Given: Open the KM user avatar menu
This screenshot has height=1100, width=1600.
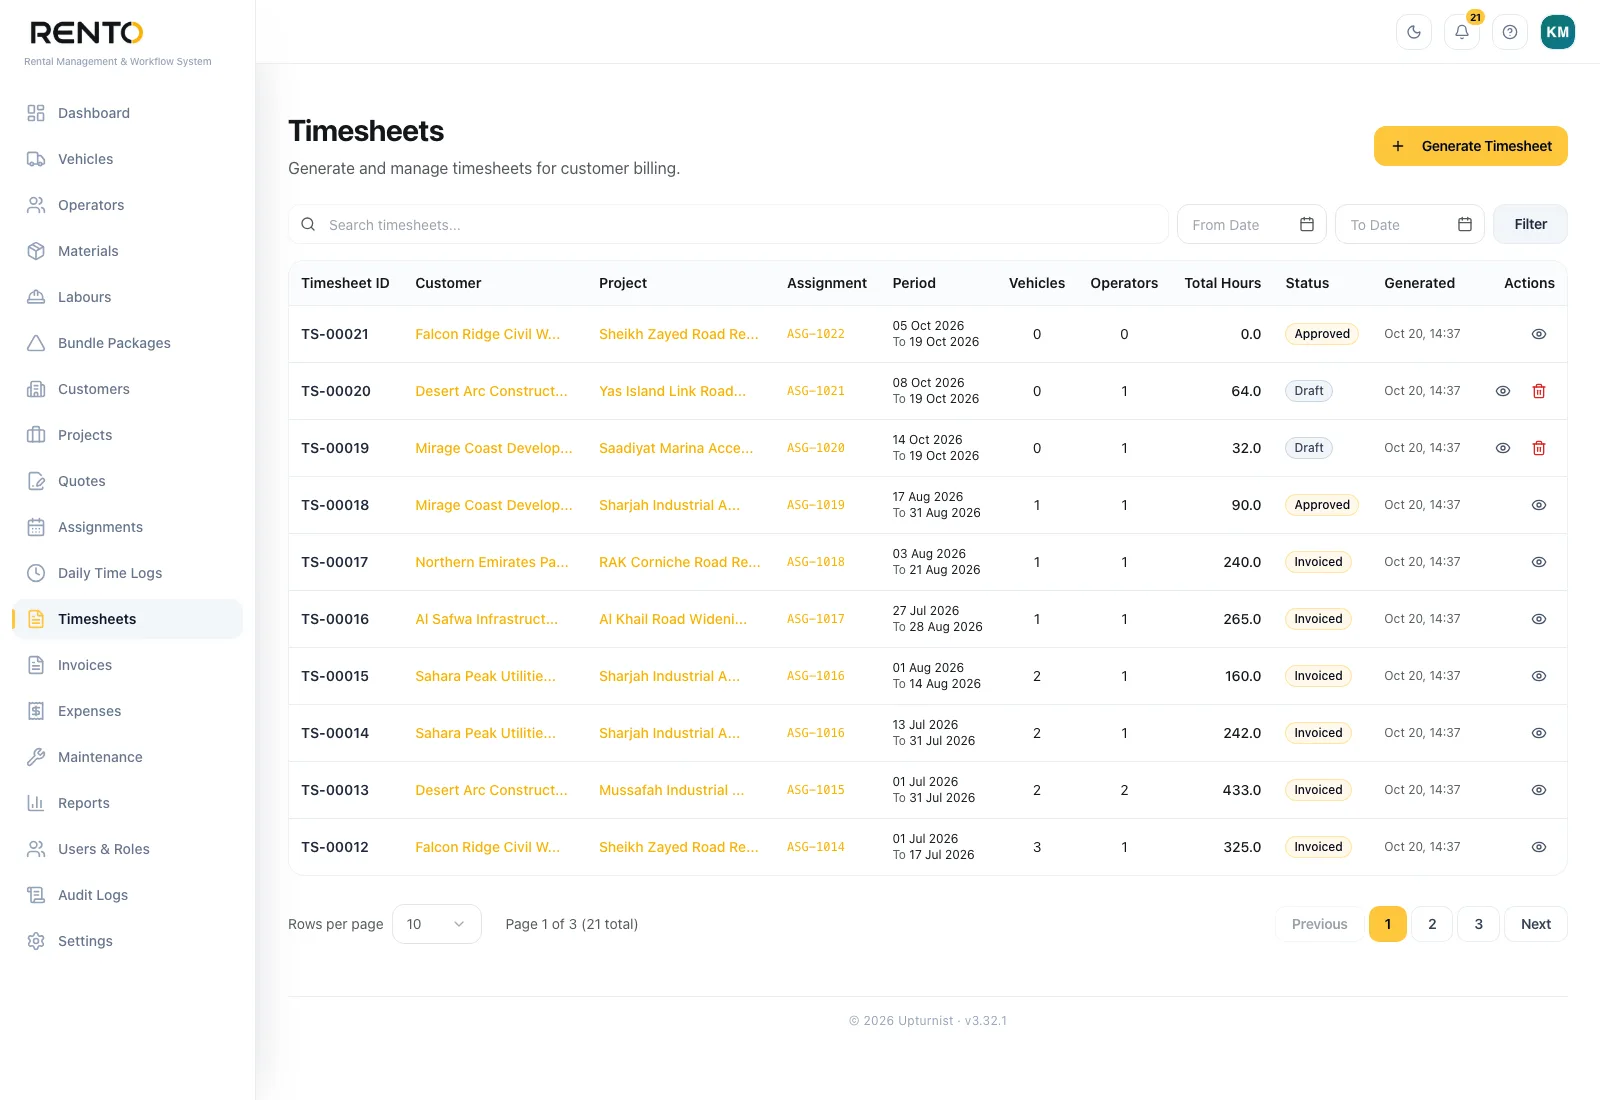Looking at the screenshot, I should [x=1558, y=32].
